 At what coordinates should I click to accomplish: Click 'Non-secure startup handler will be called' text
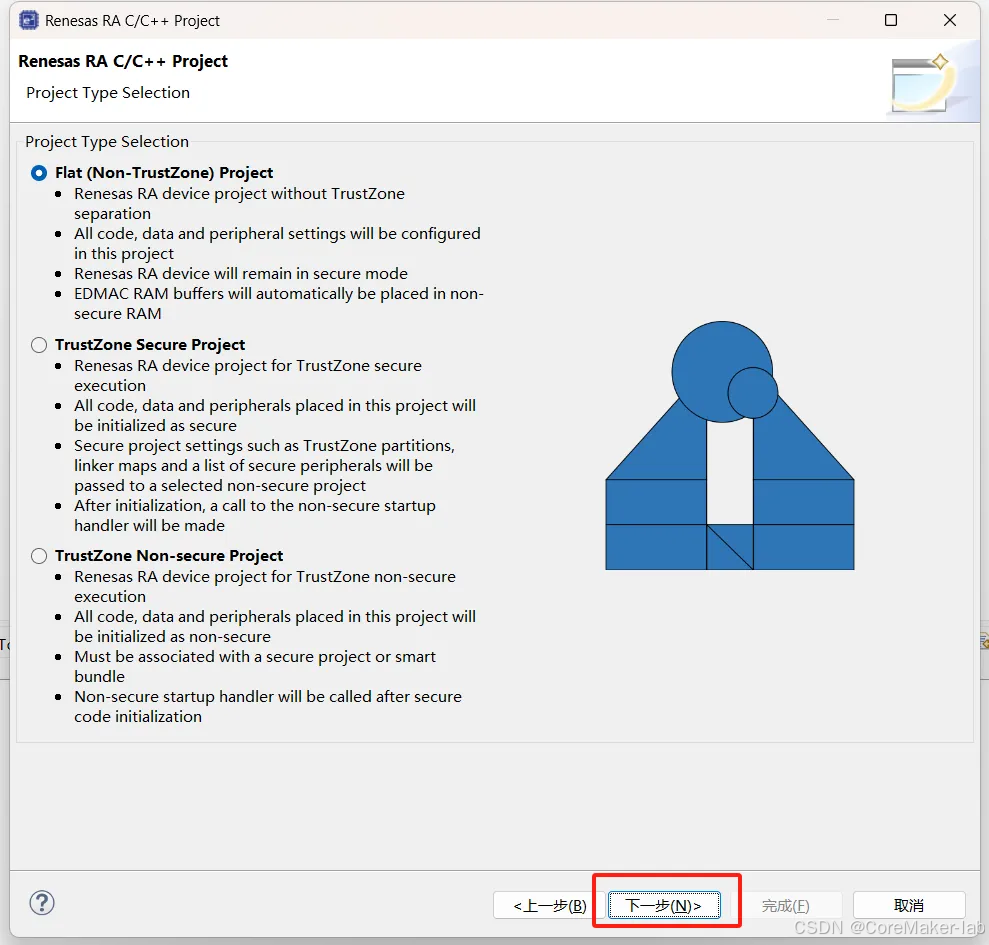(x=268, y=707)
